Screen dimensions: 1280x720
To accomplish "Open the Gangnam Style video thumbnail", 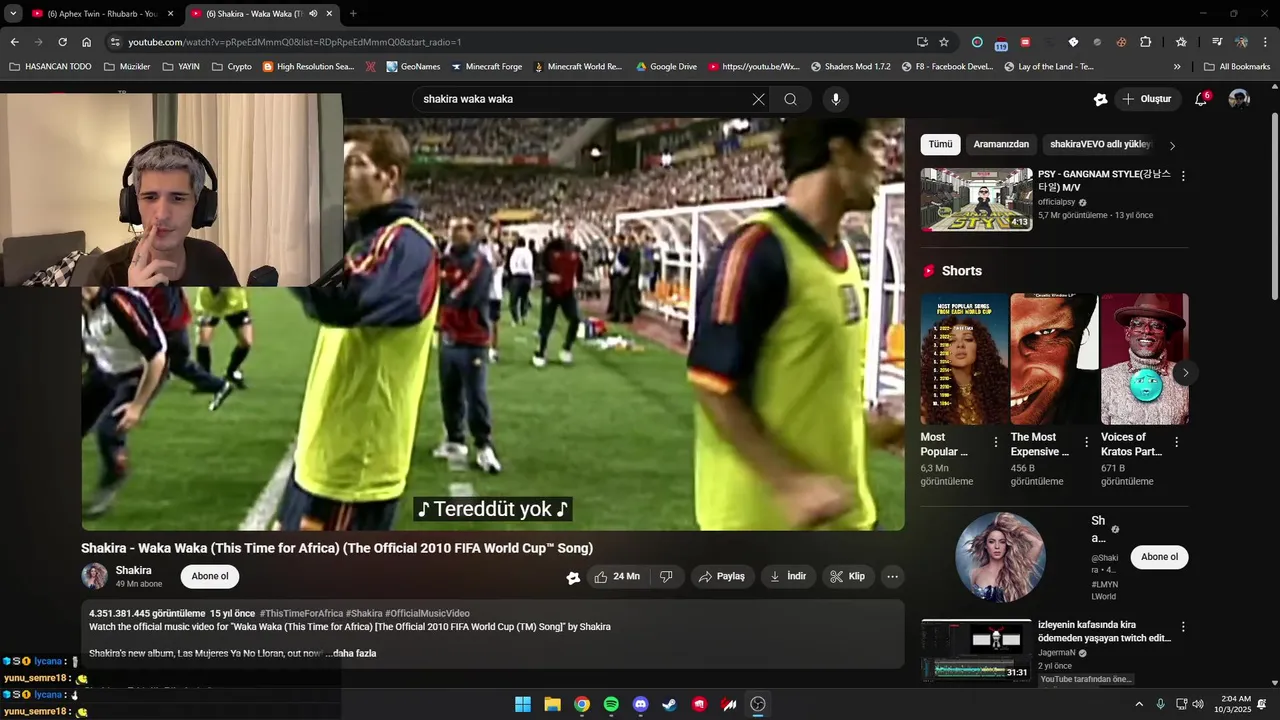I will (976, 199).
